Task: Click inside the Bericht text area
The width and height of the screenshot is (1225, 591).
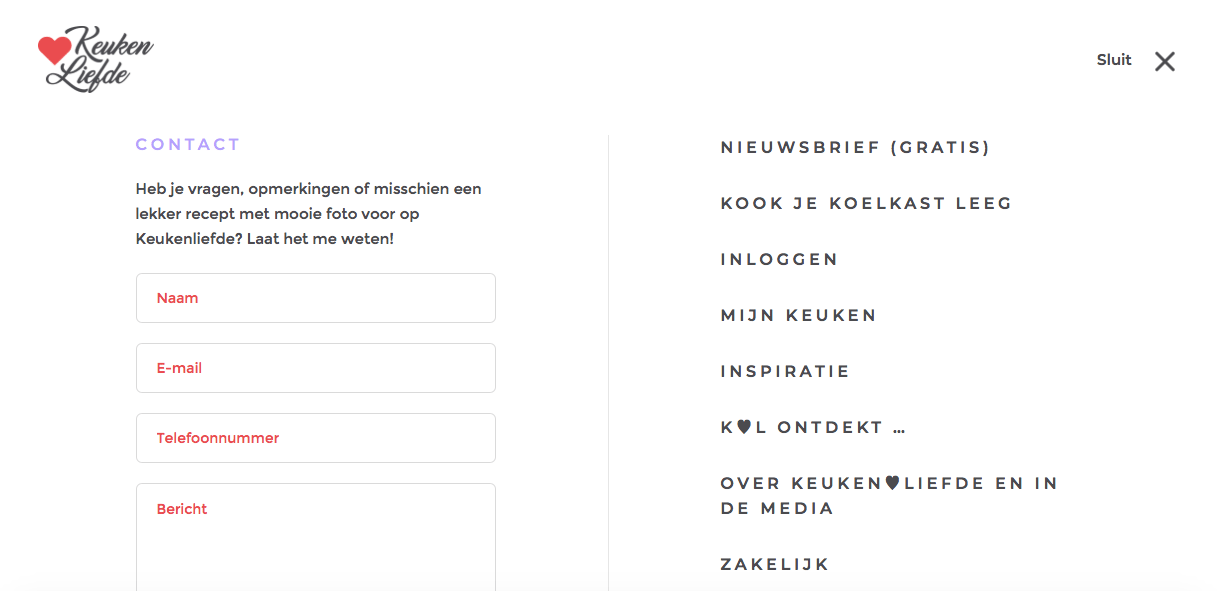Action: pyautogui.click(x=316, y=540)
